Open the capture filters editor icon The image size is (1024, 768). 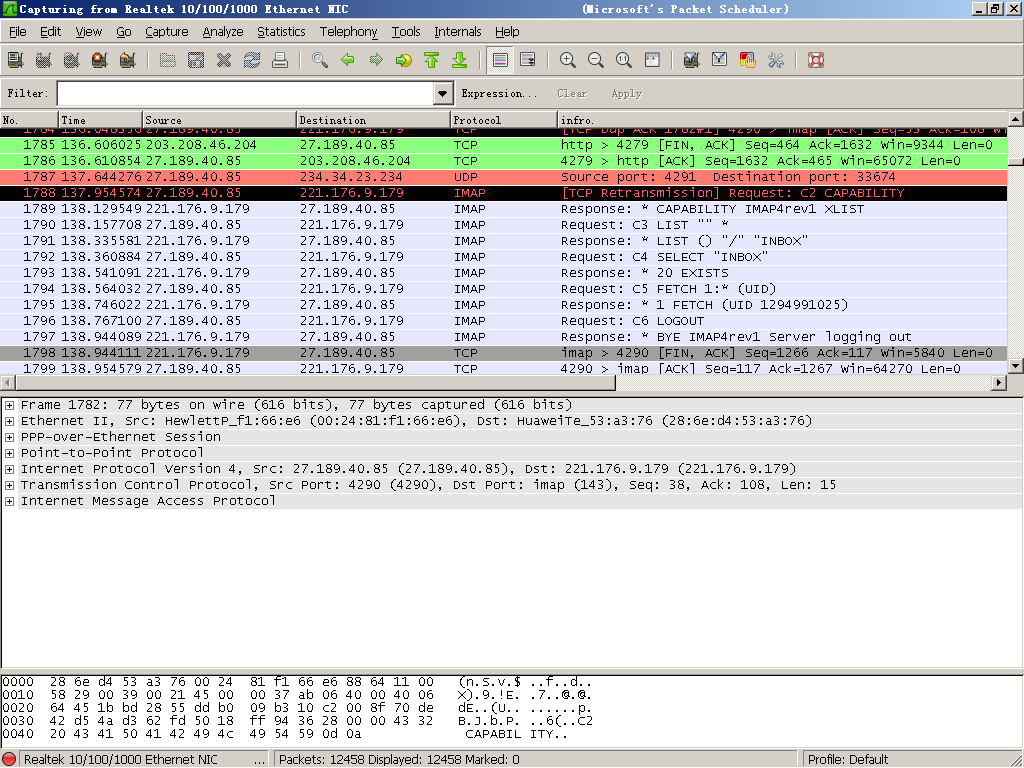(692, 60)
